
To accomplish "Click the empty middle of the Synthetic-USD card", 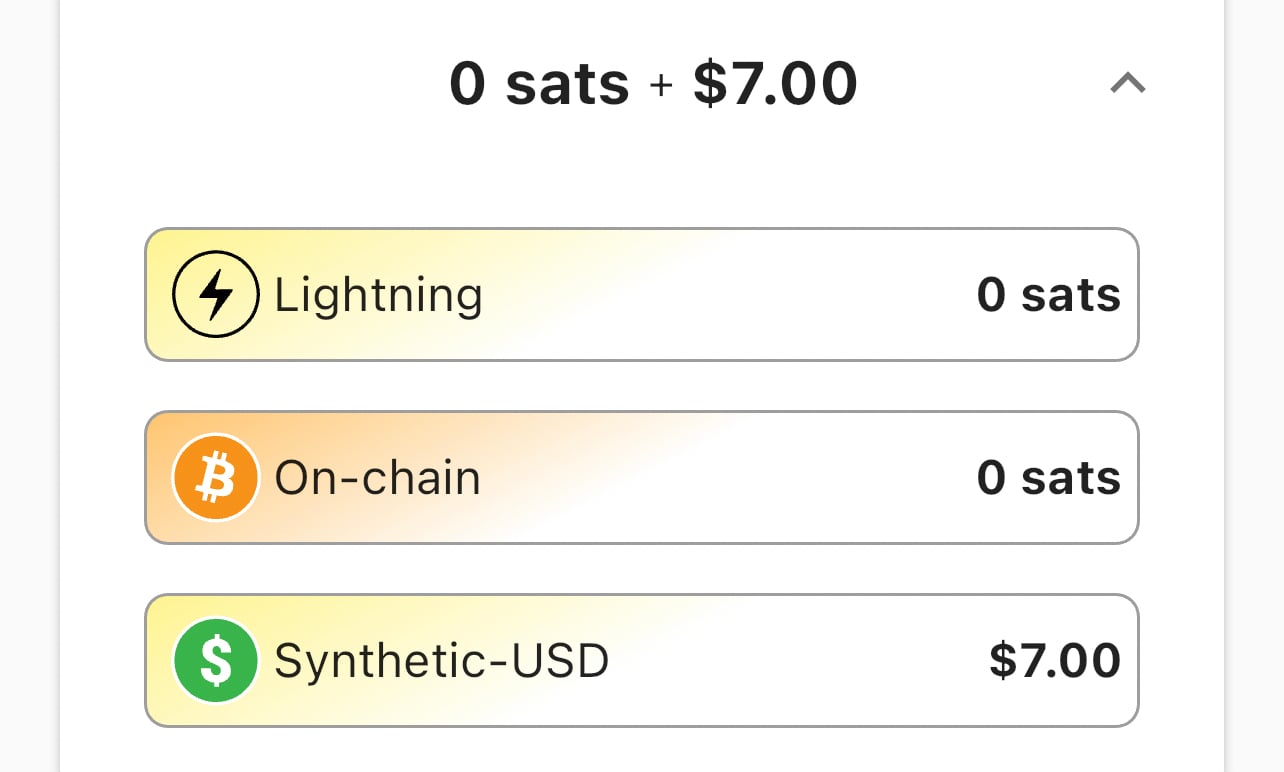I will click(800, 661).
